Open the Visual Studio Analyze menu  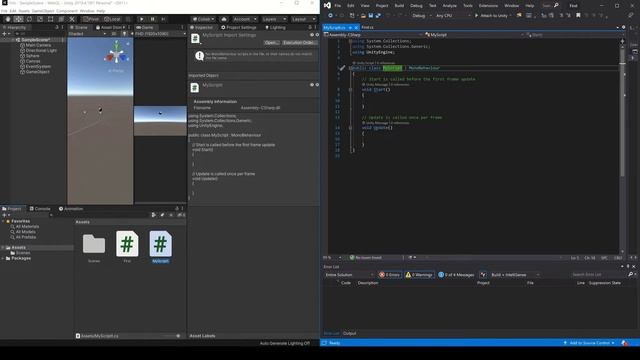coord(449,6)
